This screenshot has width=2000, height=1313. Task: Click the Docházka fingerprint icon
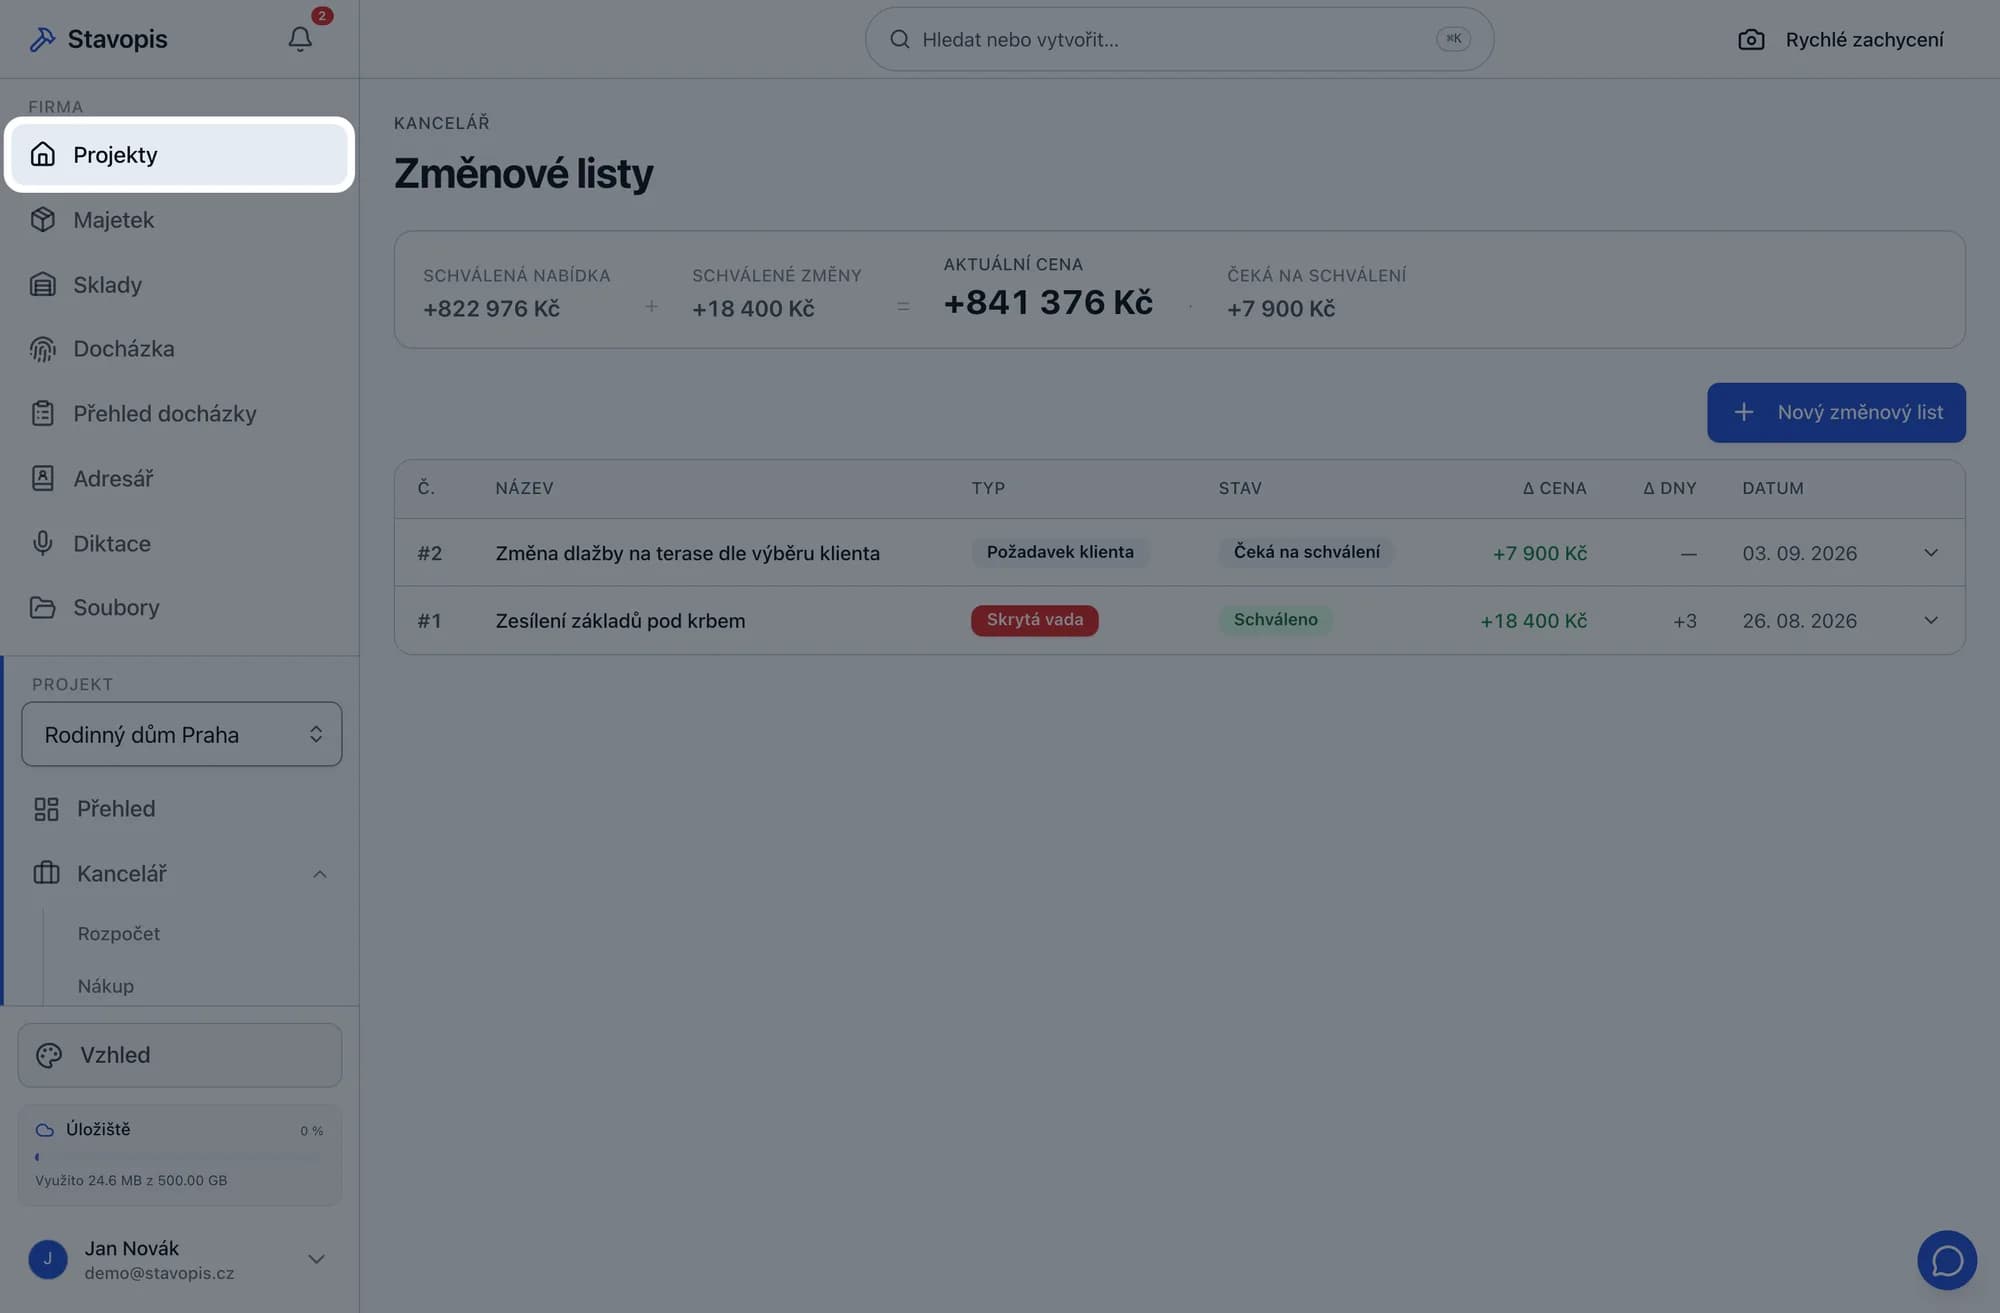(42, 349)
